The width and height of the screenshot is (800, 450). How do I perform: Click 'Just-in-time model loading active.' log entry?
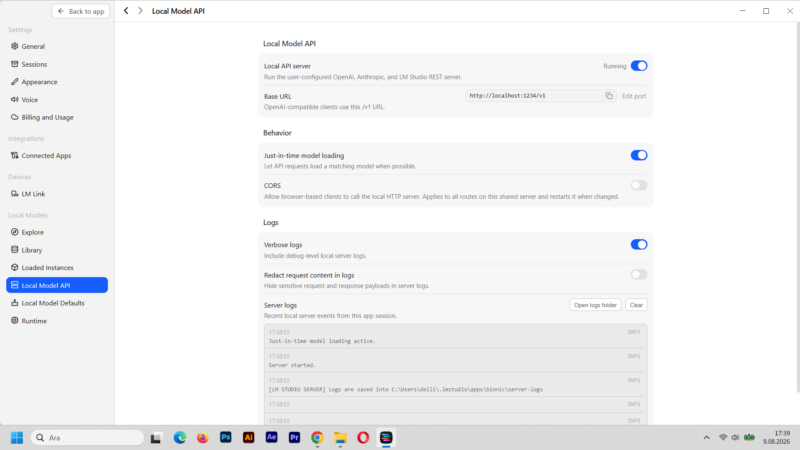(x=456, y=336)
